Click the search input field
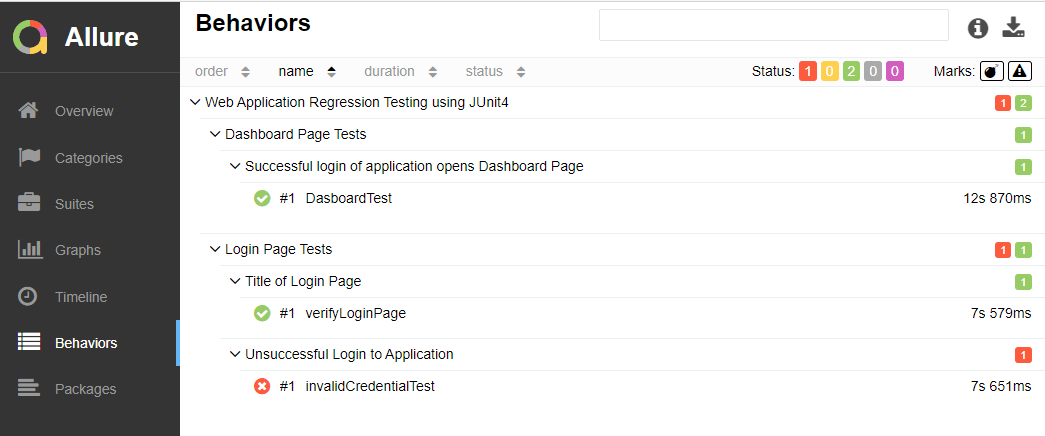 773,26
